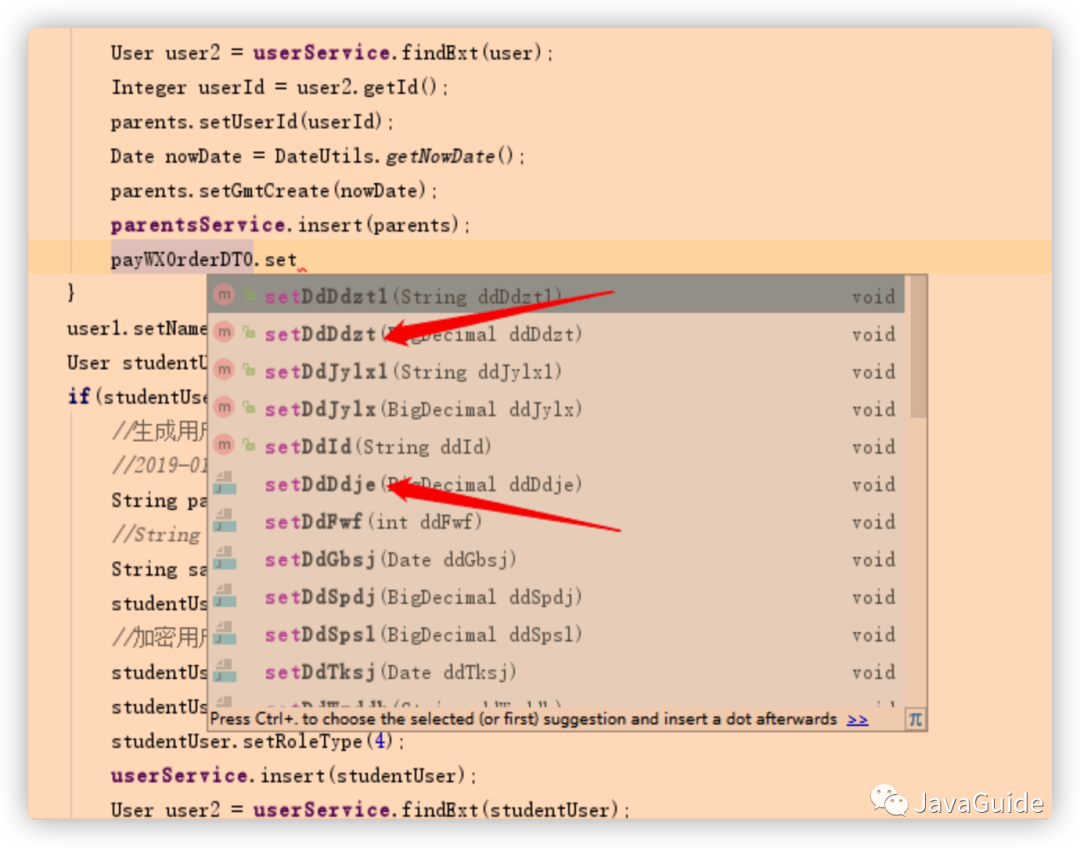This screenshot has height=848, width=1080.
Task: Click Integer userId declaration line
Action: coord(280,87)
